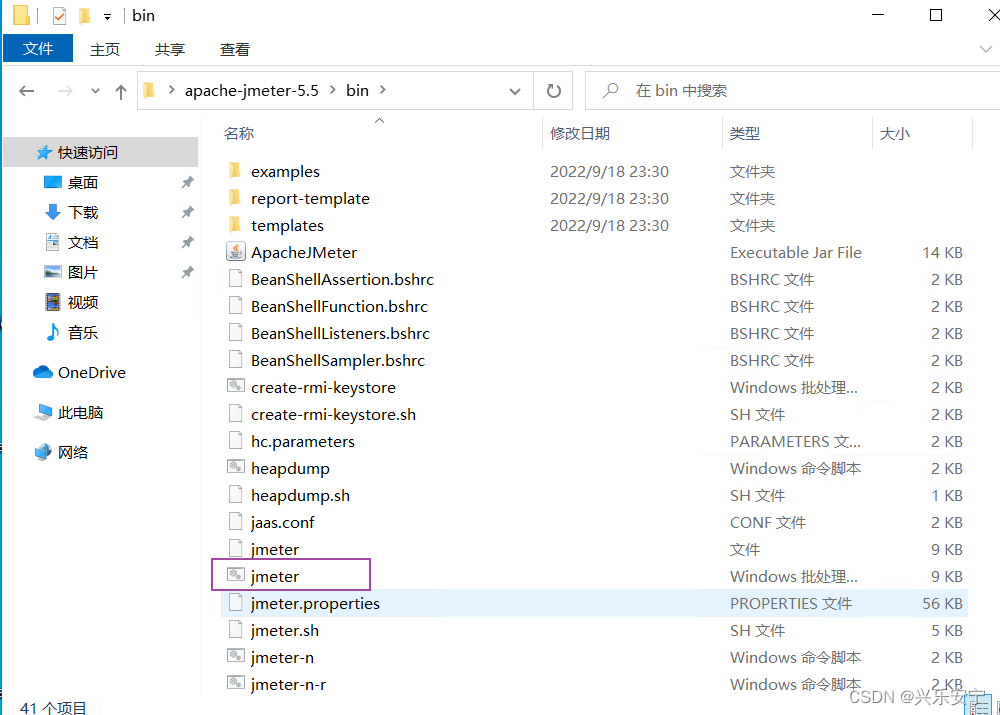Sort by the 类型 (Type) column header
The height and width of the screenshot is (715, 1000).
coord(797,133)
